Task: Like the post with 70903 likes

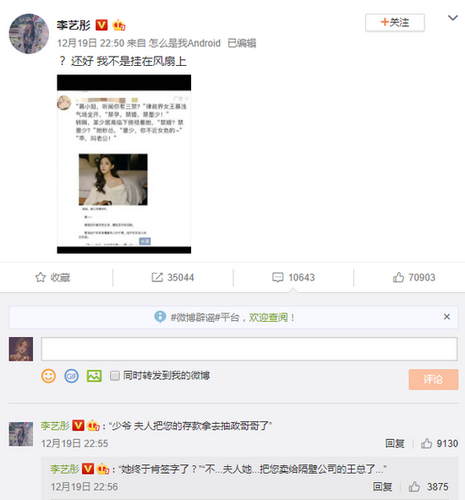Action: pyautogui.click(x=398, y=277)
